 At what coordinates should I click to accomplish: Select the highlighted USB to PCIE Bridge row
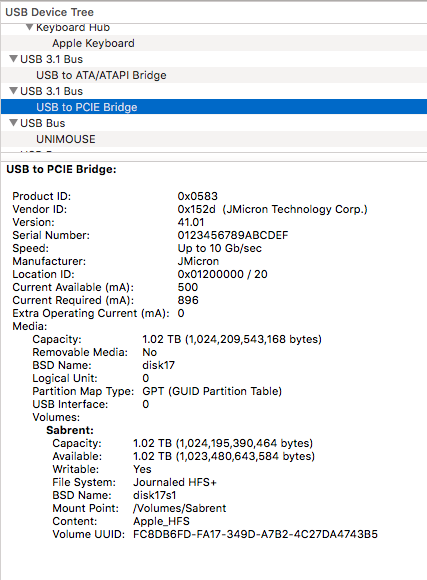pos(214,107)
